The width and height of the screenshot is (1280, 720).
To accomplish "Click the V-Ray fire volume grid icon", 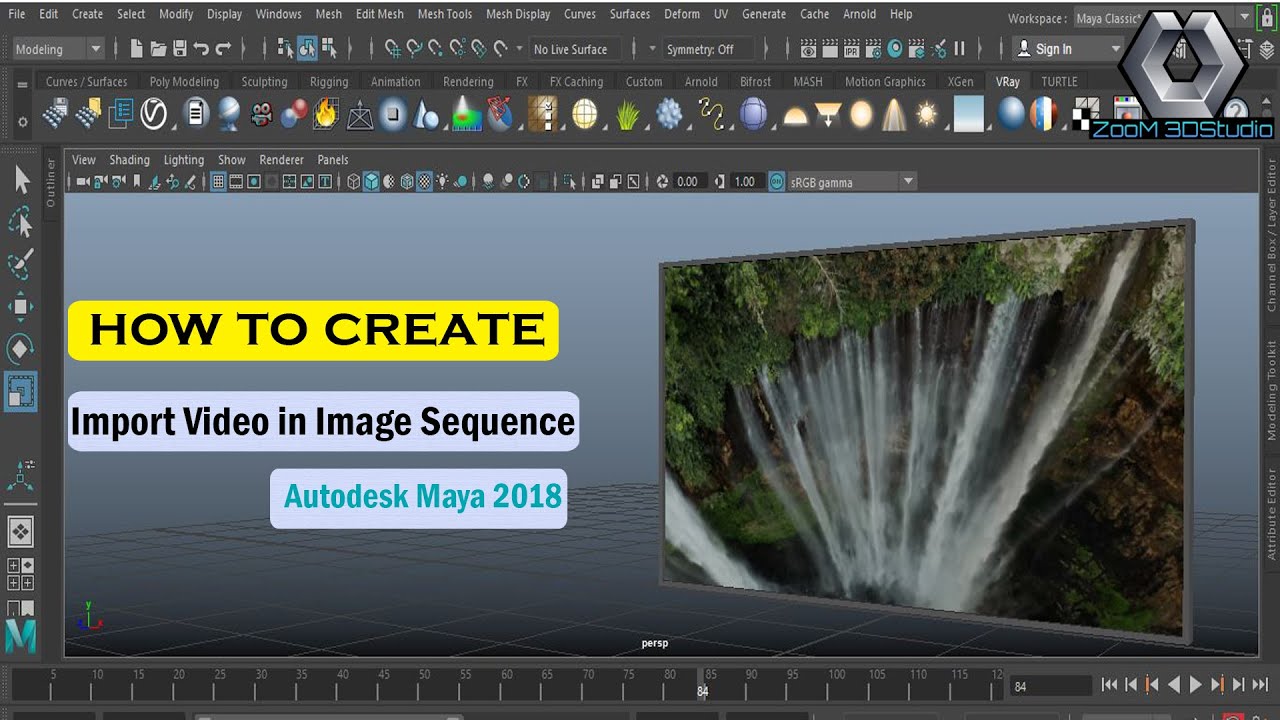I will pyautogui.click(x=325, y=114).
